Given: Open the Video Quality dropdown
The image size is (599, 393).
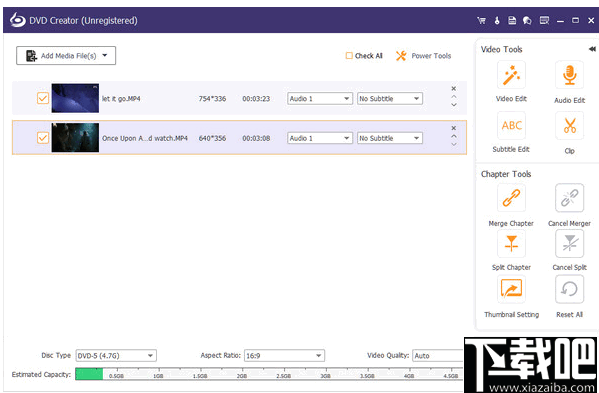Looking at the screenshot, I should pos(438,356).
